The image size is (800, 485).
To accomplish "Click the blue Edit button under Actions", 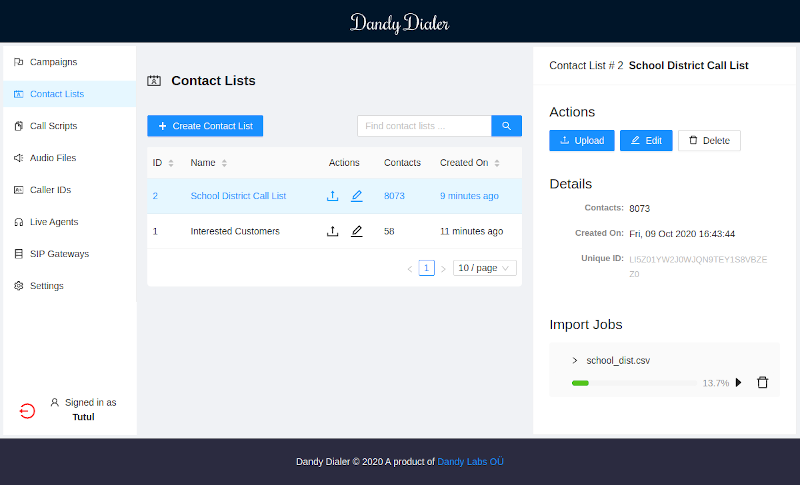I will pyautogui.click(x=646, y=141).
